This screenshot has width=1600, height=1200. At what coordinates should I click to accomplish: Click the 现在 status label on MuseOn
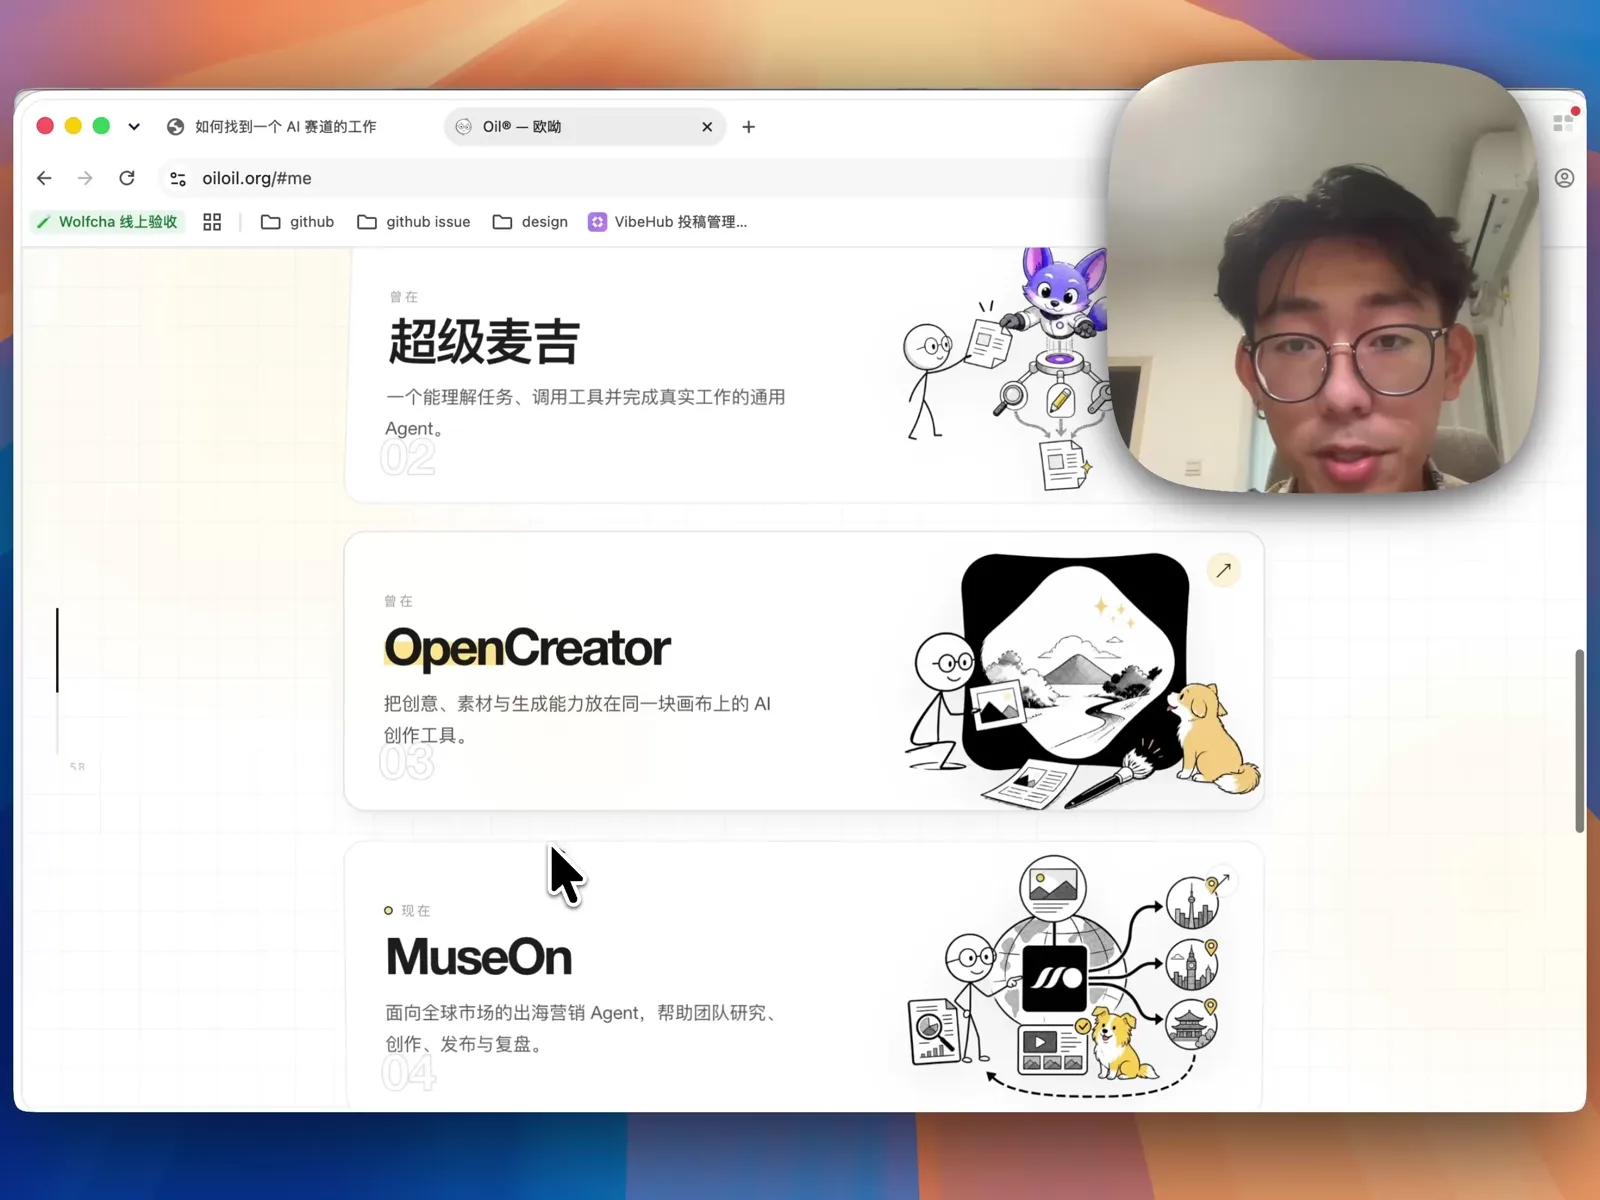(408, 911)
